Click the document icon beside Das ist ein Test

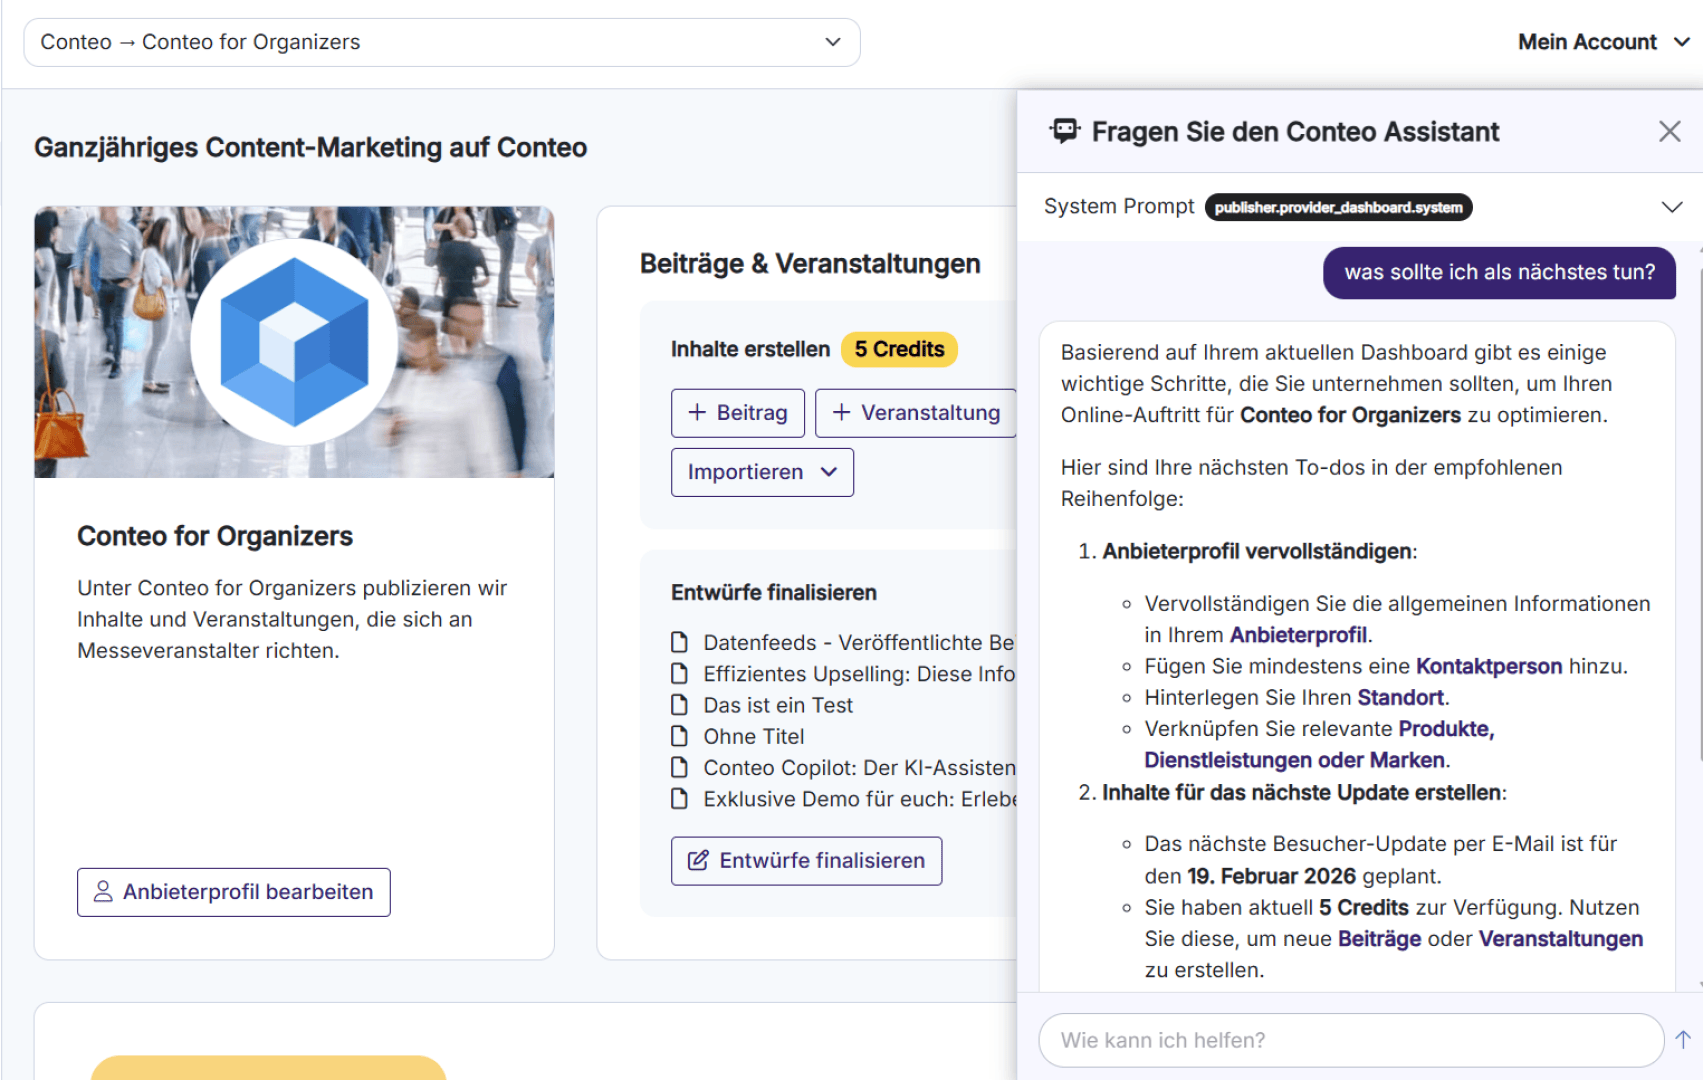click(679, 705)
